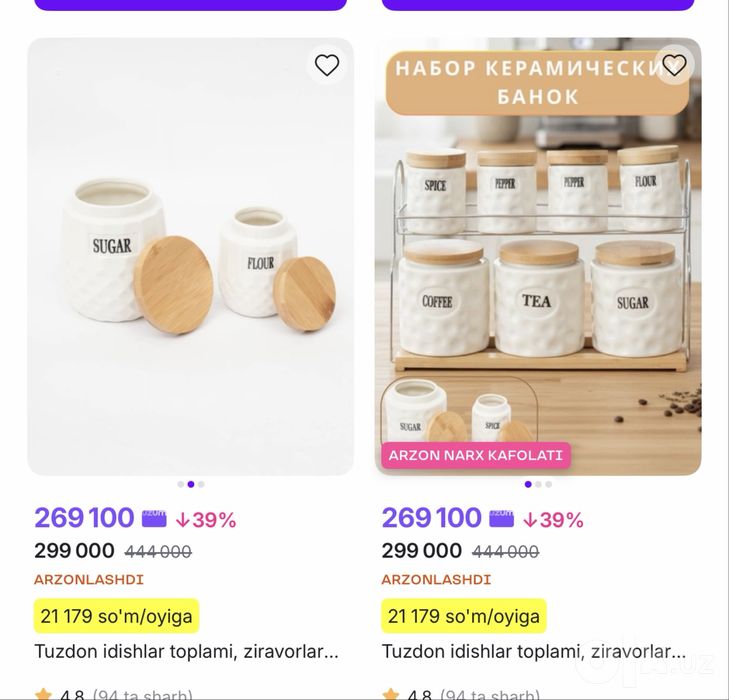This screenshot has width=729, height=700.
Task: Select the first carousel dot on right product
Action: (x=528, y=484)
